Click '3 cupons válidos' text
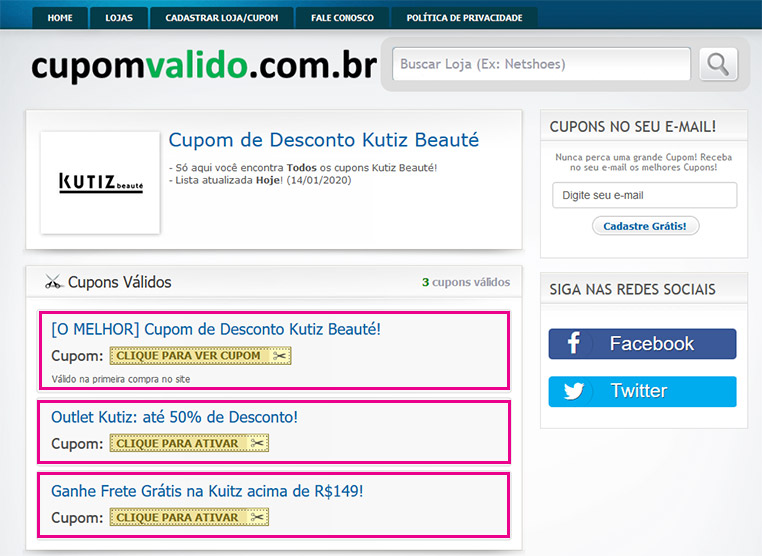This screenshot has width=762, height=556. [466, 282]
